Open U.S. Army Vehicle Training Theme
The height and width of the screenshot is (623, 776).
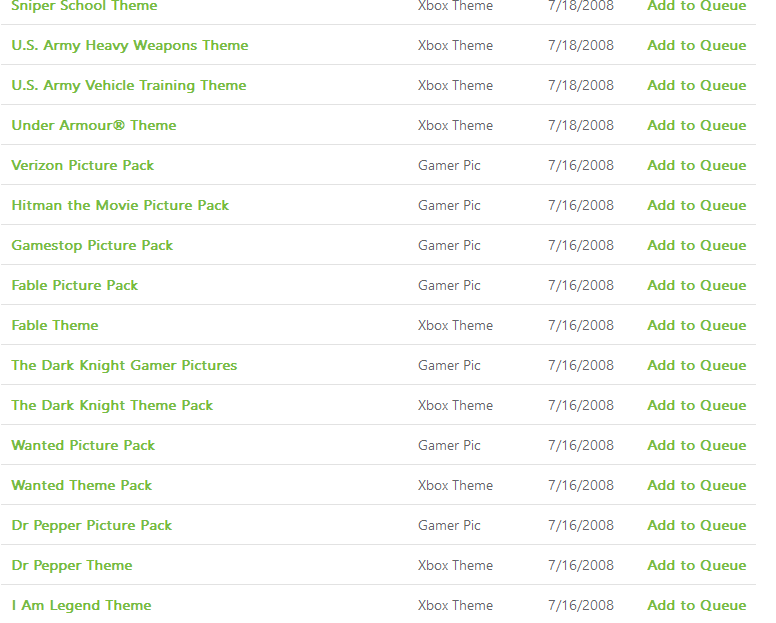click(x=129, y=86)
